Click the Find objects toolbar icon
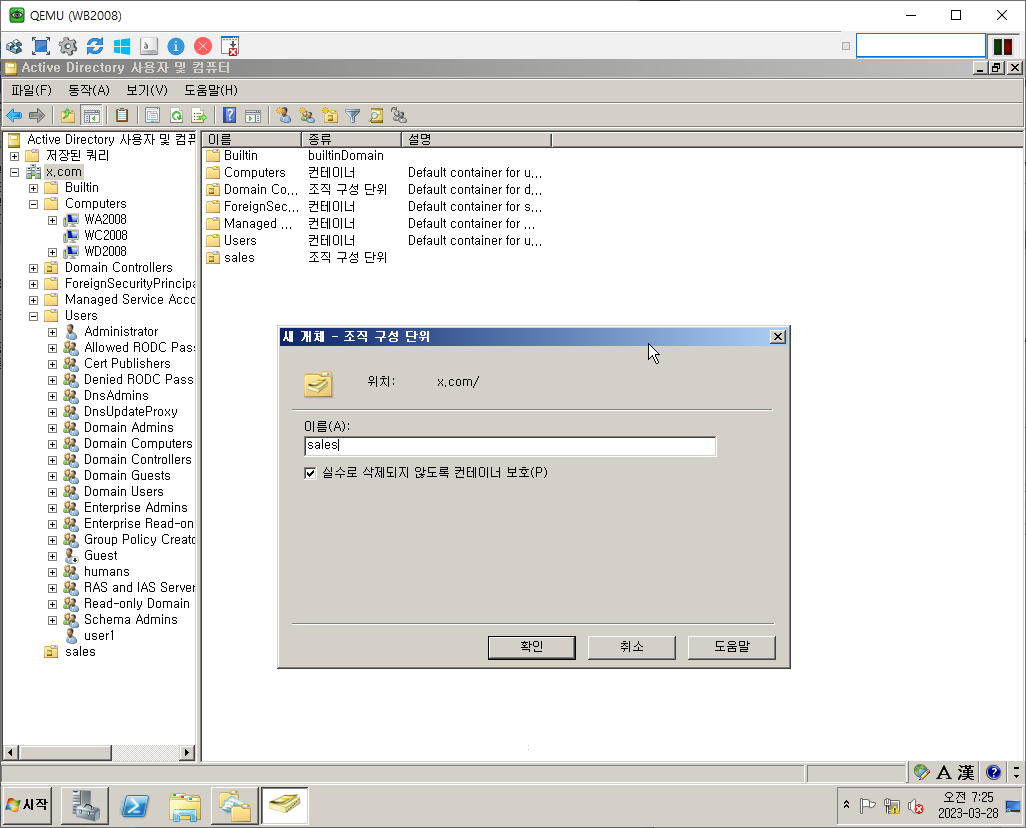The height and width of the screenshot is (828, 1026). point(376,116)
